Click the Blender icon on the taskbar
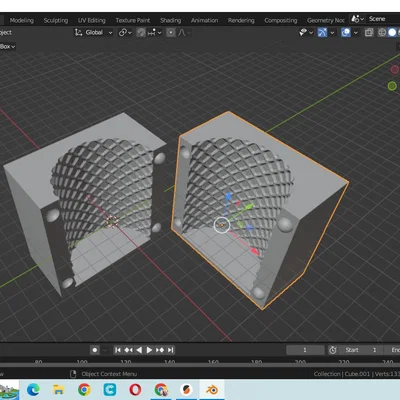 [x=212, y=389]
